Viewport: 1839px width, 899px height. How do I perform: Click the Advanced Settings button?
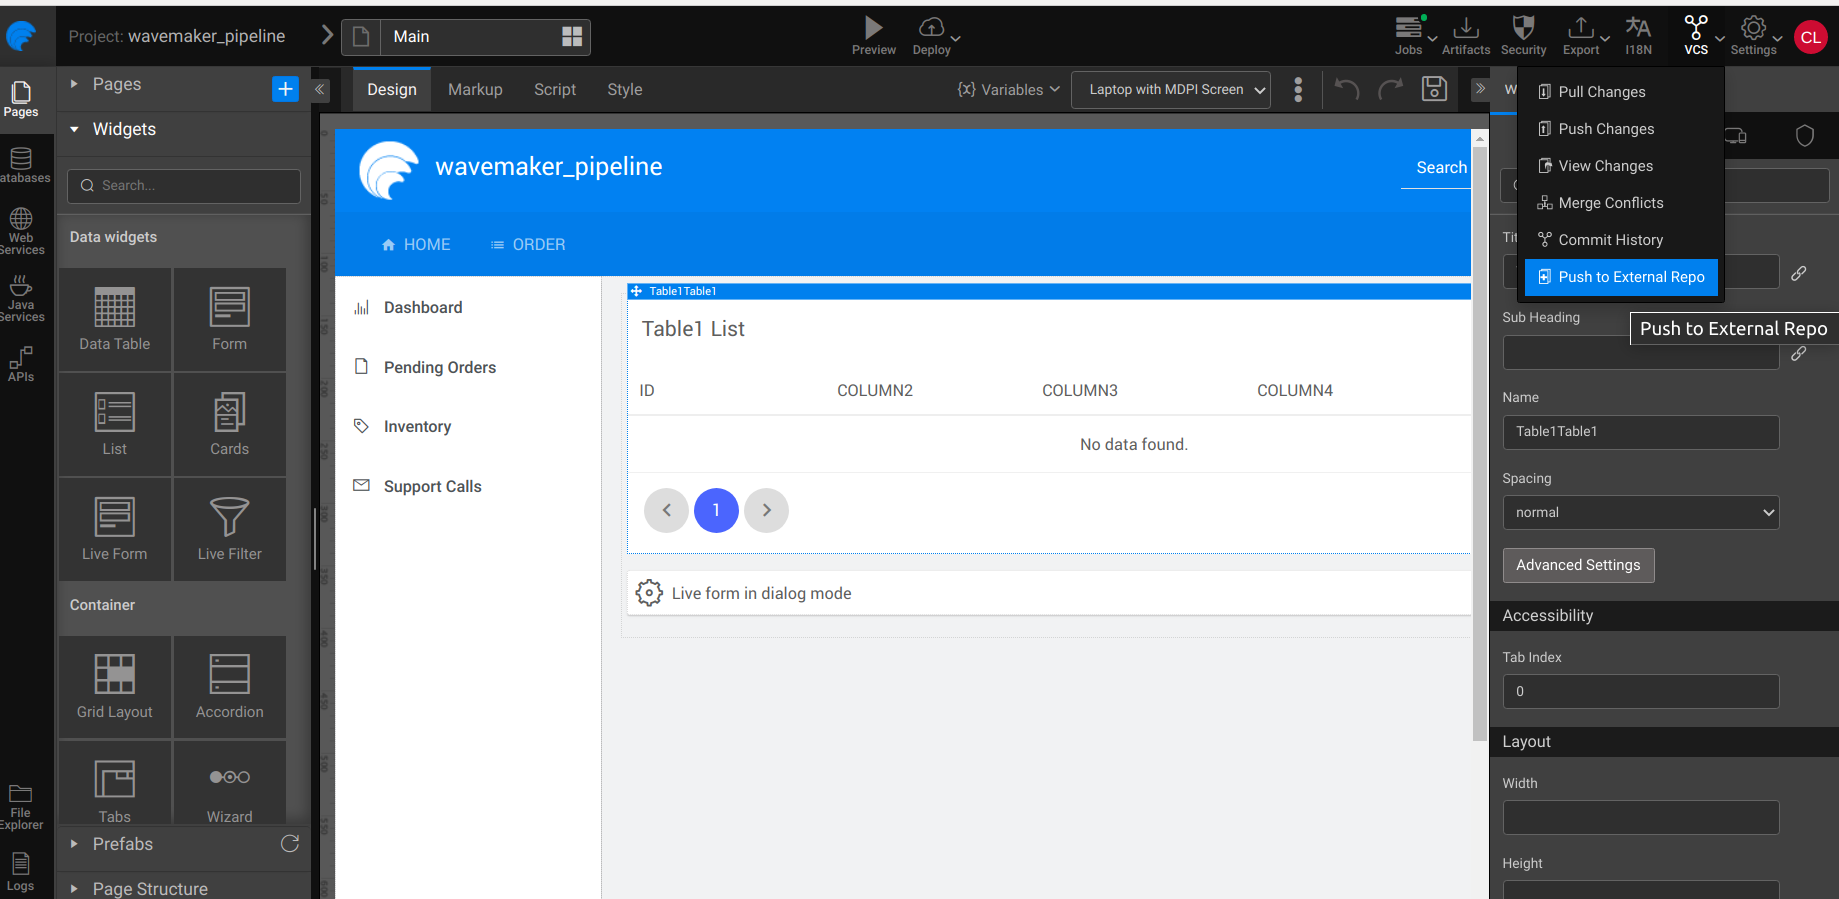point(1578,565)
